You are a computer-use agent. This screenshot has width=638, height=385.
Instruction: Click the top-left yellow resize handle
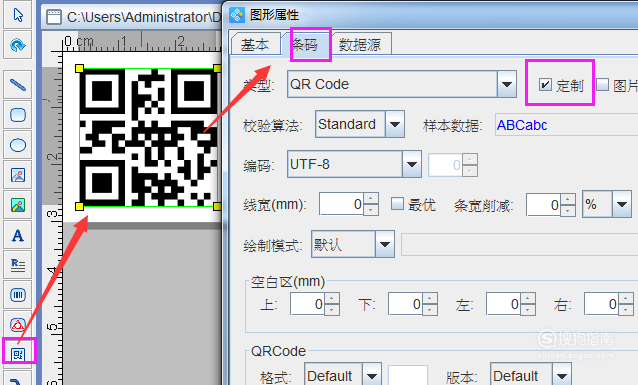pyautogui.click(x=80, y=68)
